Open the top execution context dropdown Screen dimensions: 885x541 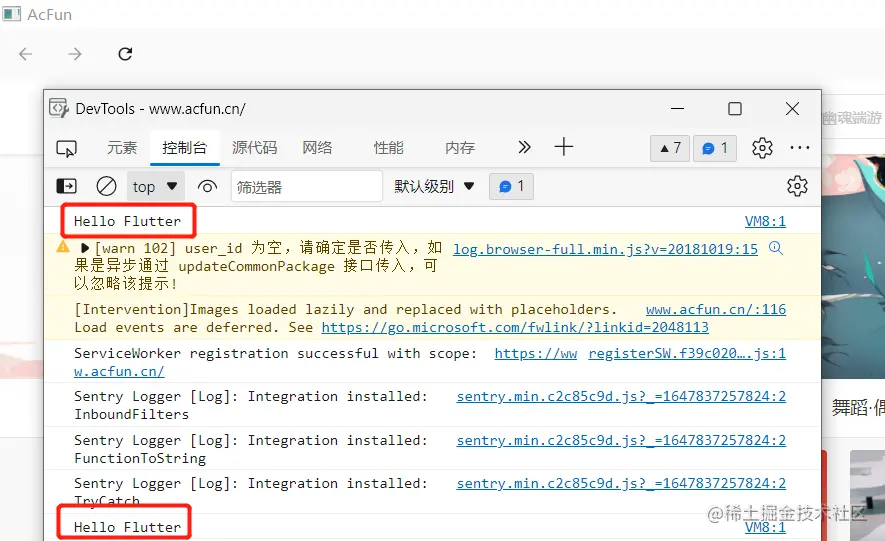(155, 186)
